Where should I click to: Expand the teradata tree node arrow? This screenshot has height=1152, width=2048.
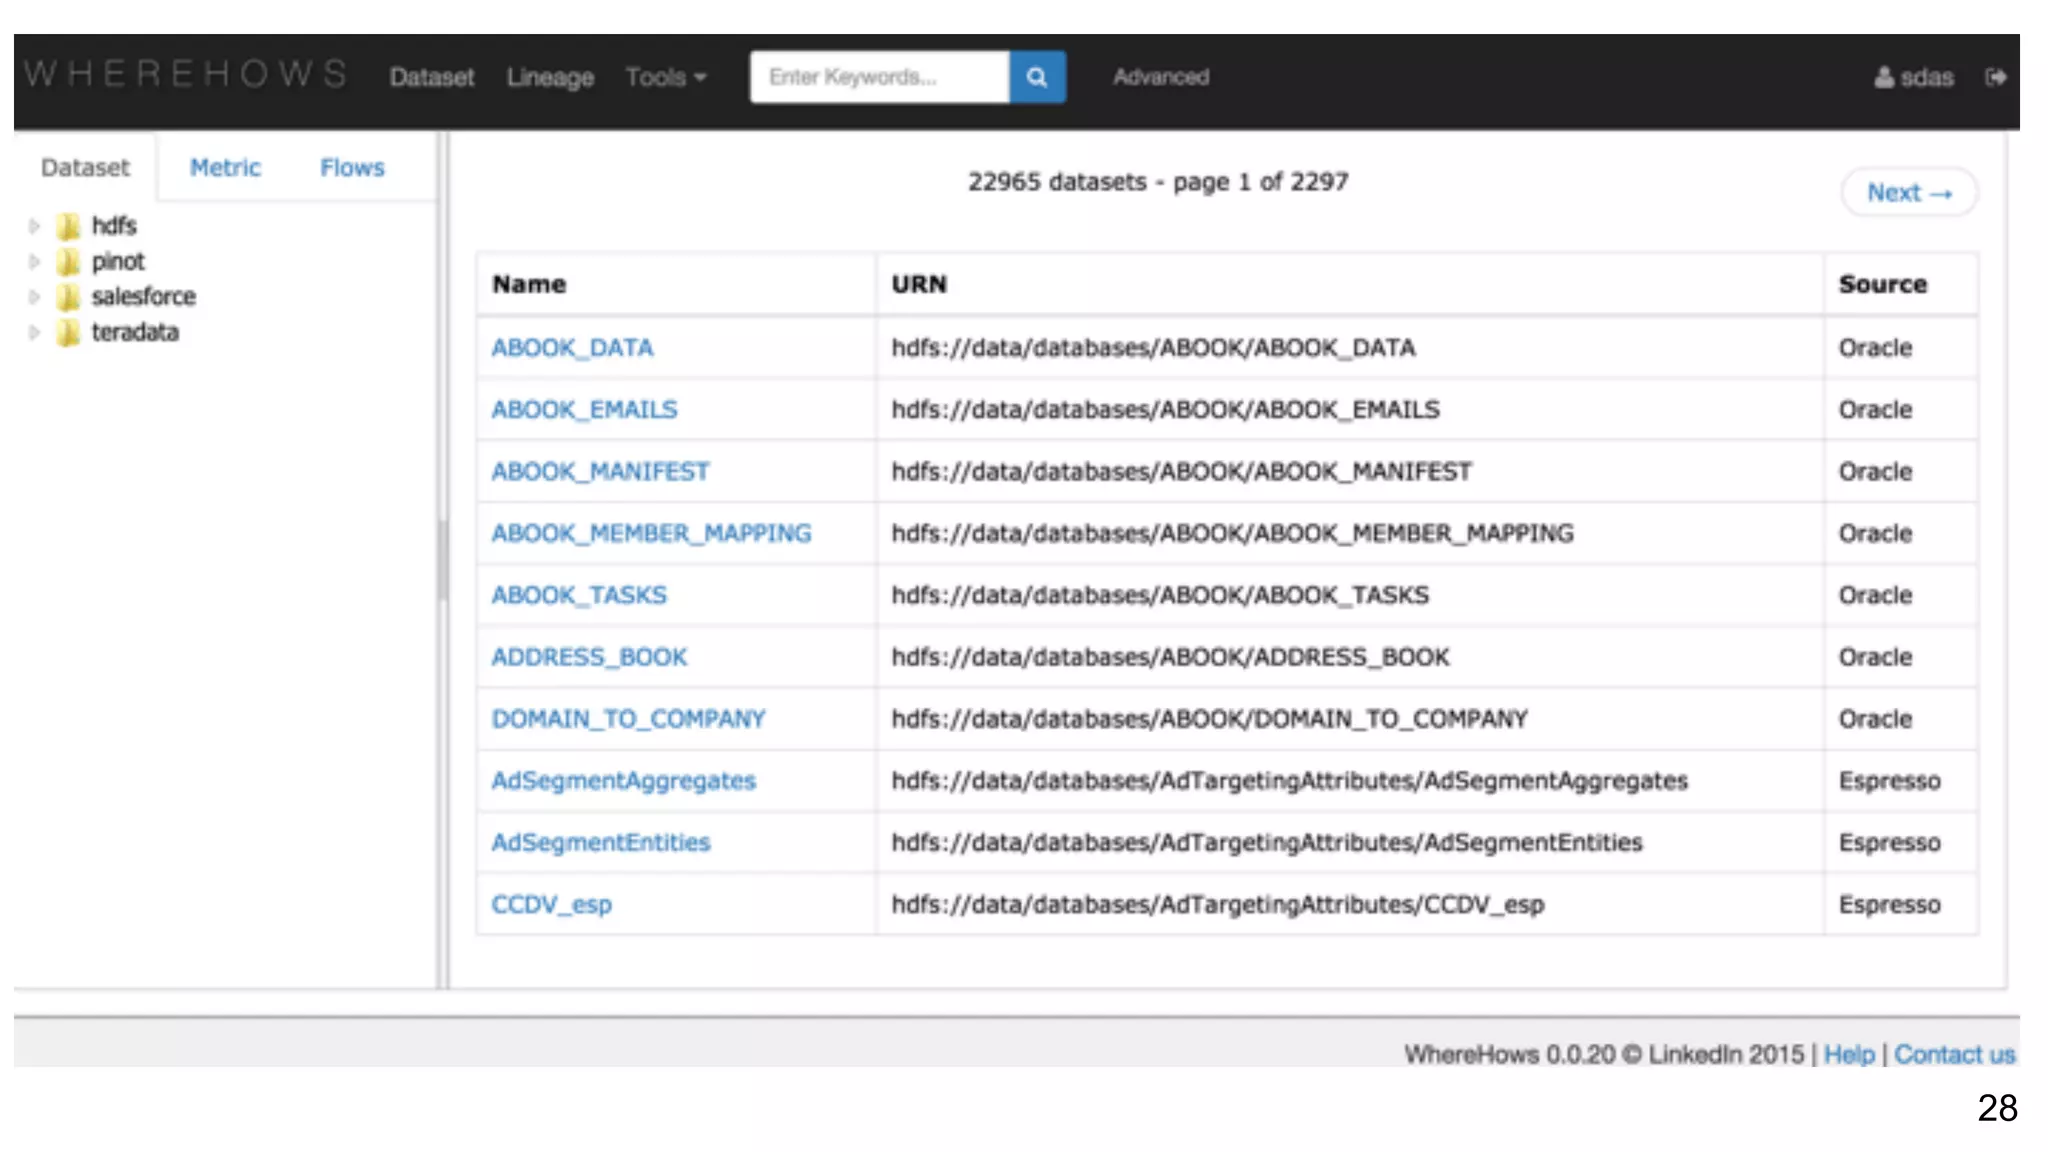(34, 333)
